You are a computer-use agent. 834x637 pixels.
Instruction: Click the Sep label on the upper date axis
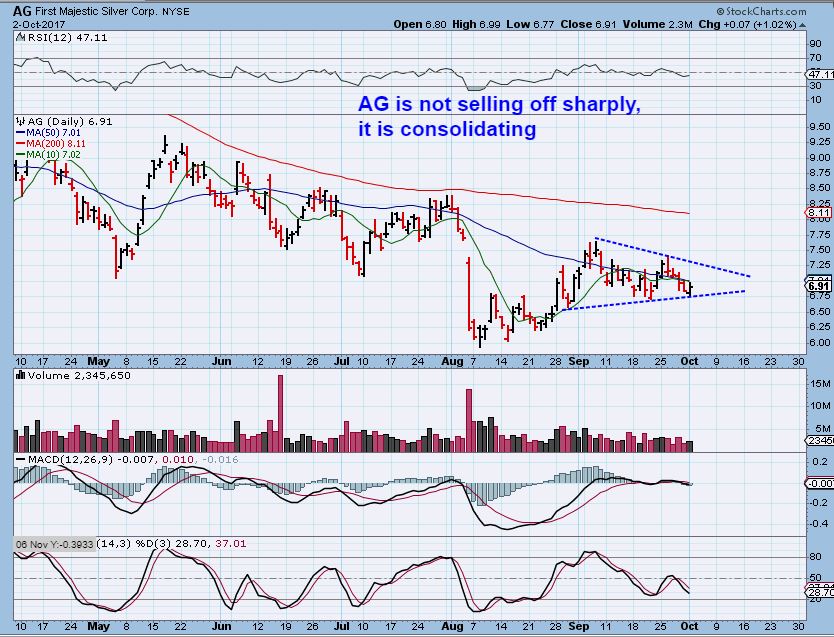click(x=578, y=361)
